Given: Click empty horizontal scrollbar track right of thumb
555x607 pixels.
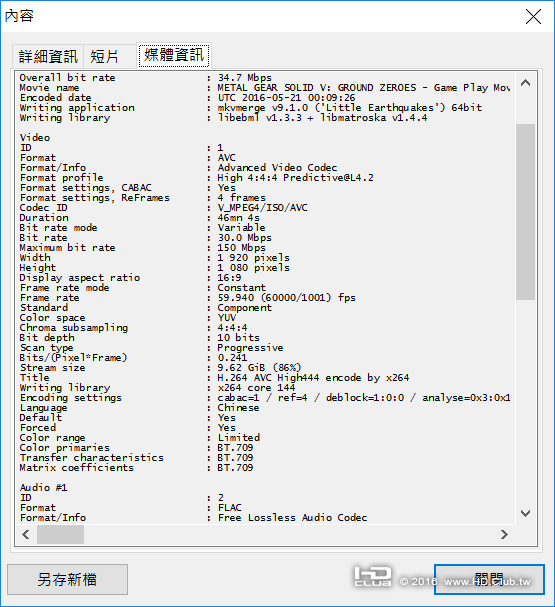Looking at the screenshot, I should coord(289,535).
